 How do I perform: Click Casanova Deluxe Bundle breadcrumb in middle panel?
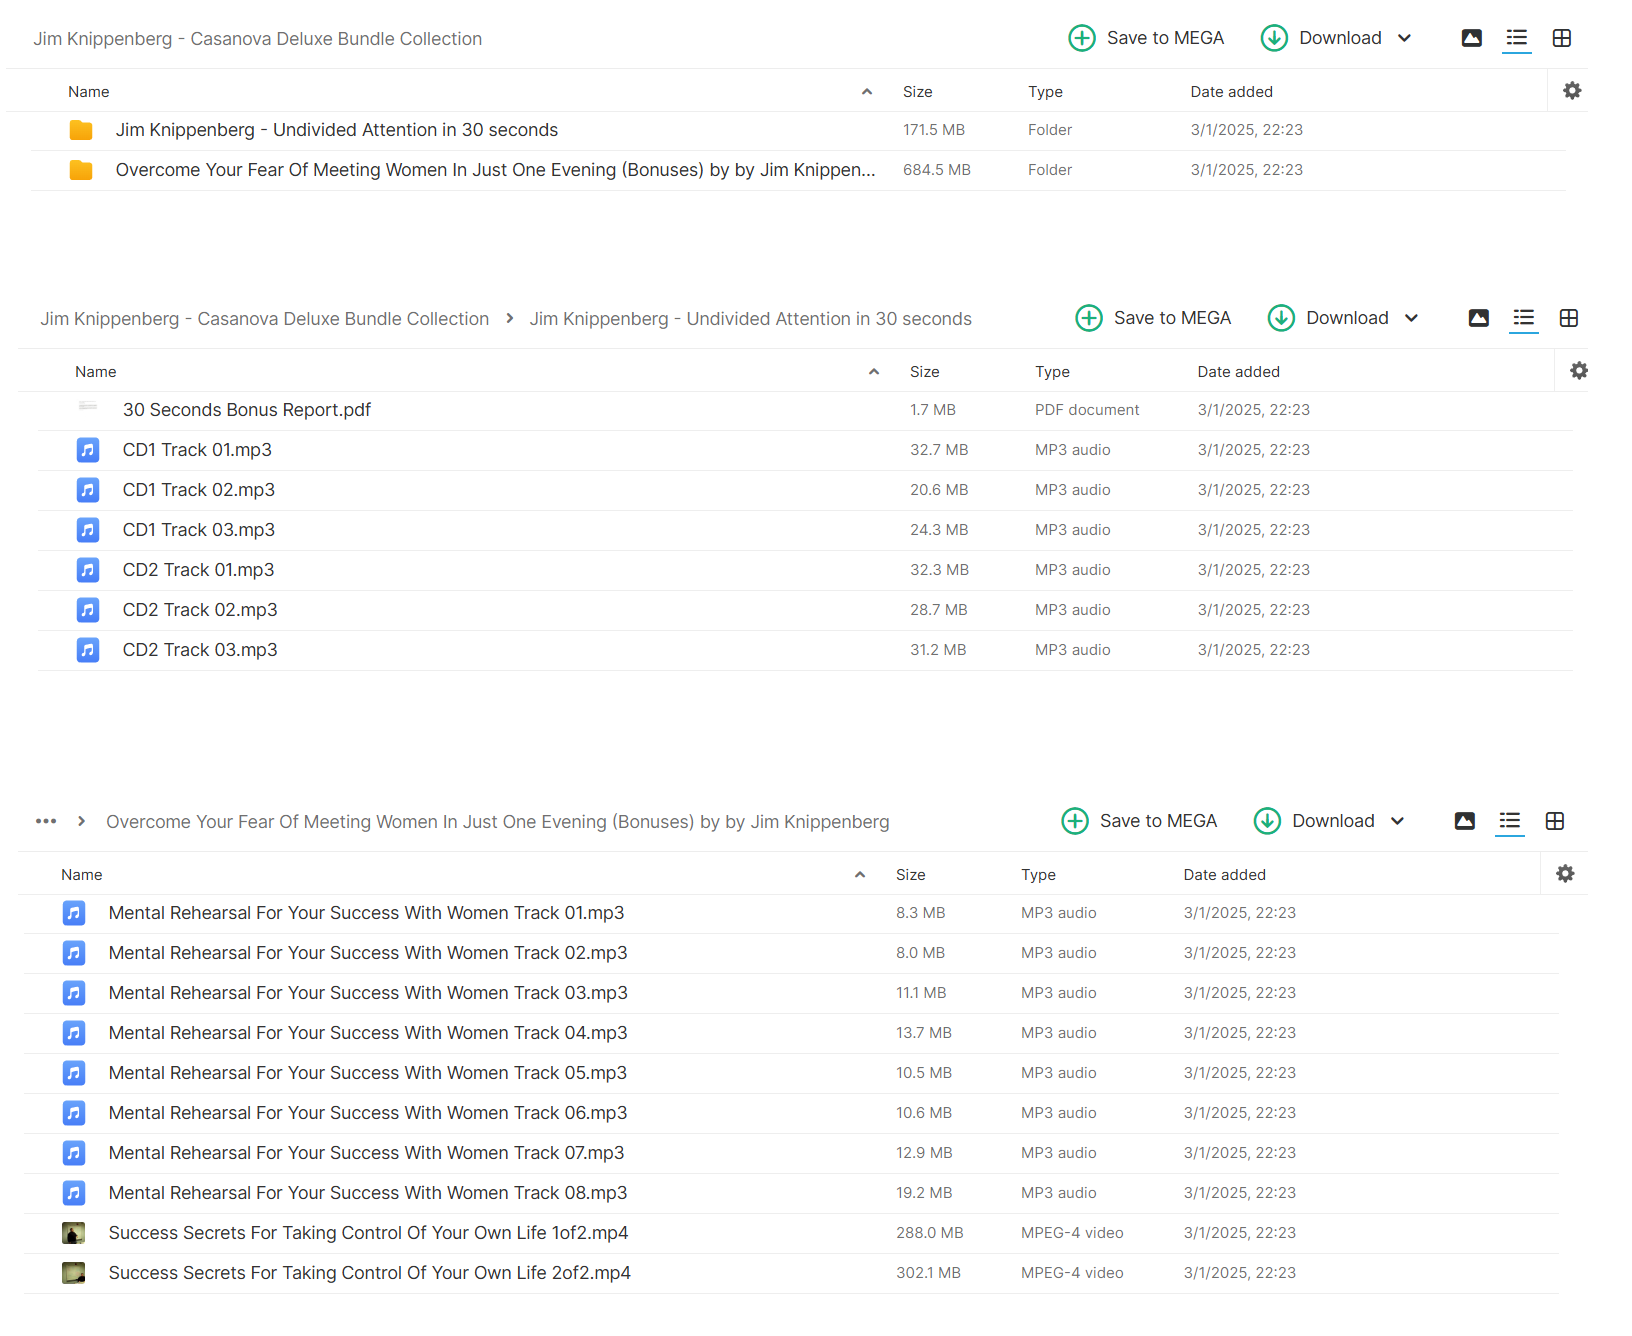tap(265, 319)
